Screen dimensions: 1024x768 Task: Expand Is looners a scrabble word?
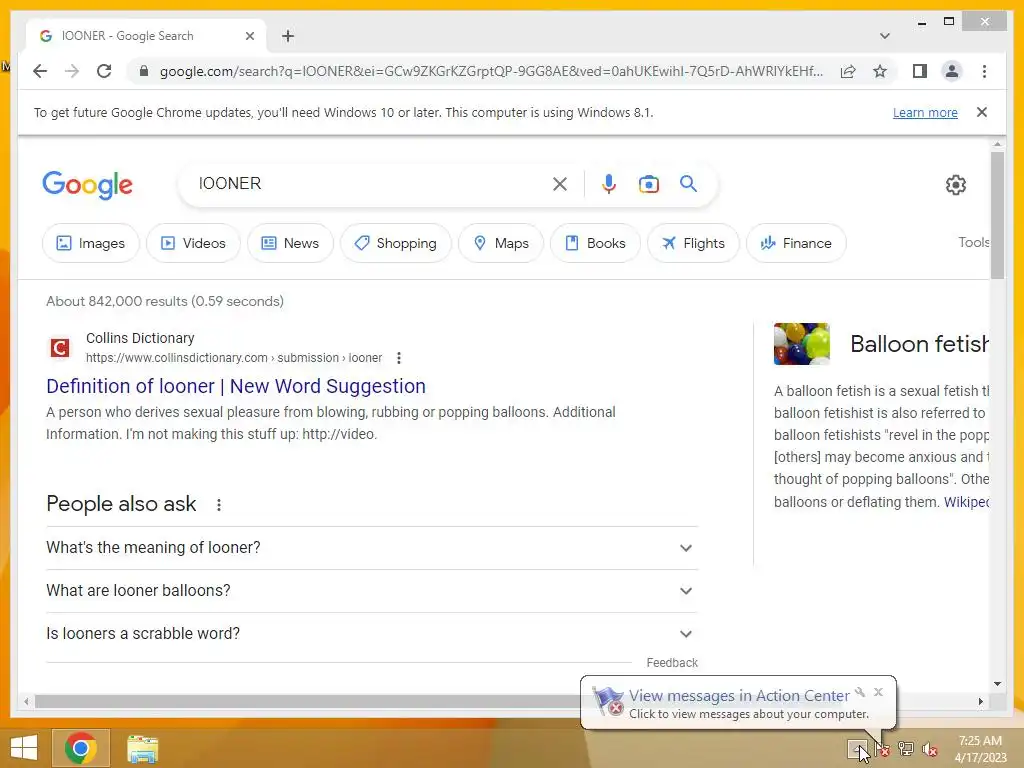[x=372, y=634]
